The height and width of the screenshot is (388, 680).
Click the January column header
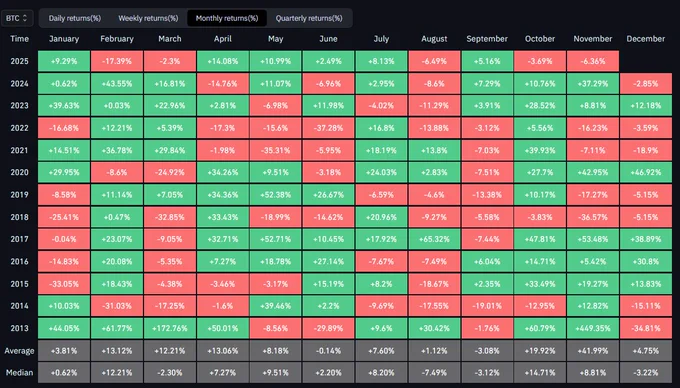[64, 39]
